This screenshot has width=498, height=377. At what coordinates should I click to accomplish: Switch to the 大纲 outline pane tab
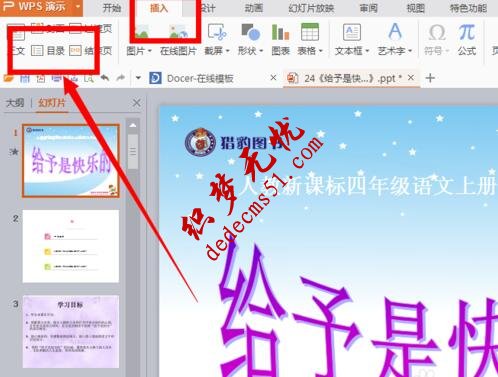pyautogui.click(x=15, y=103)
